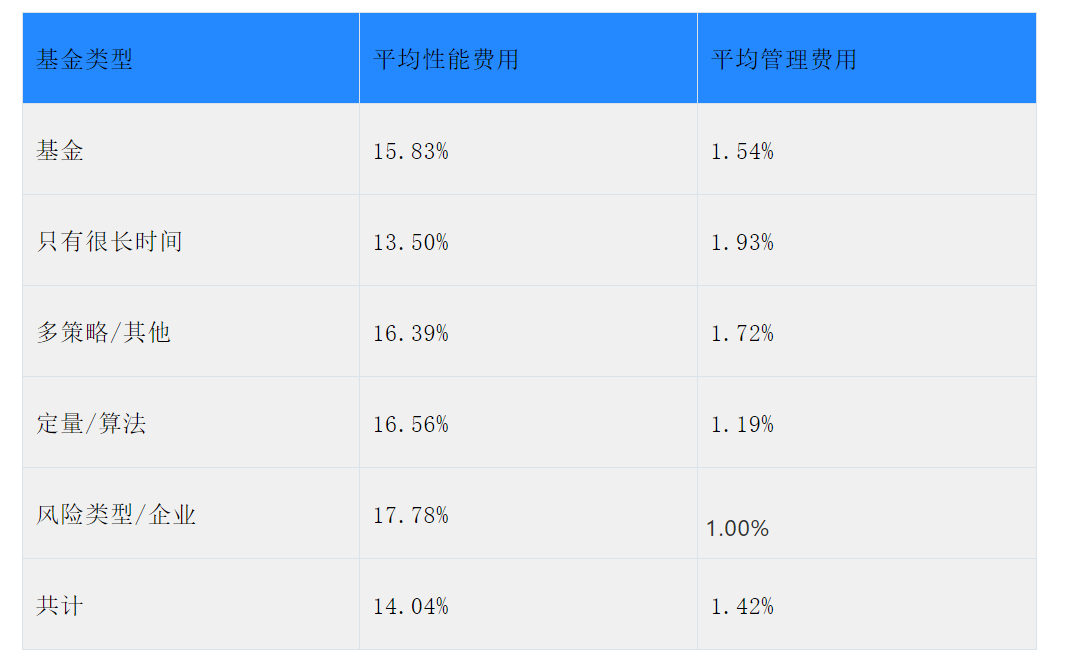Select the 基金 row label

pos(60,150)
